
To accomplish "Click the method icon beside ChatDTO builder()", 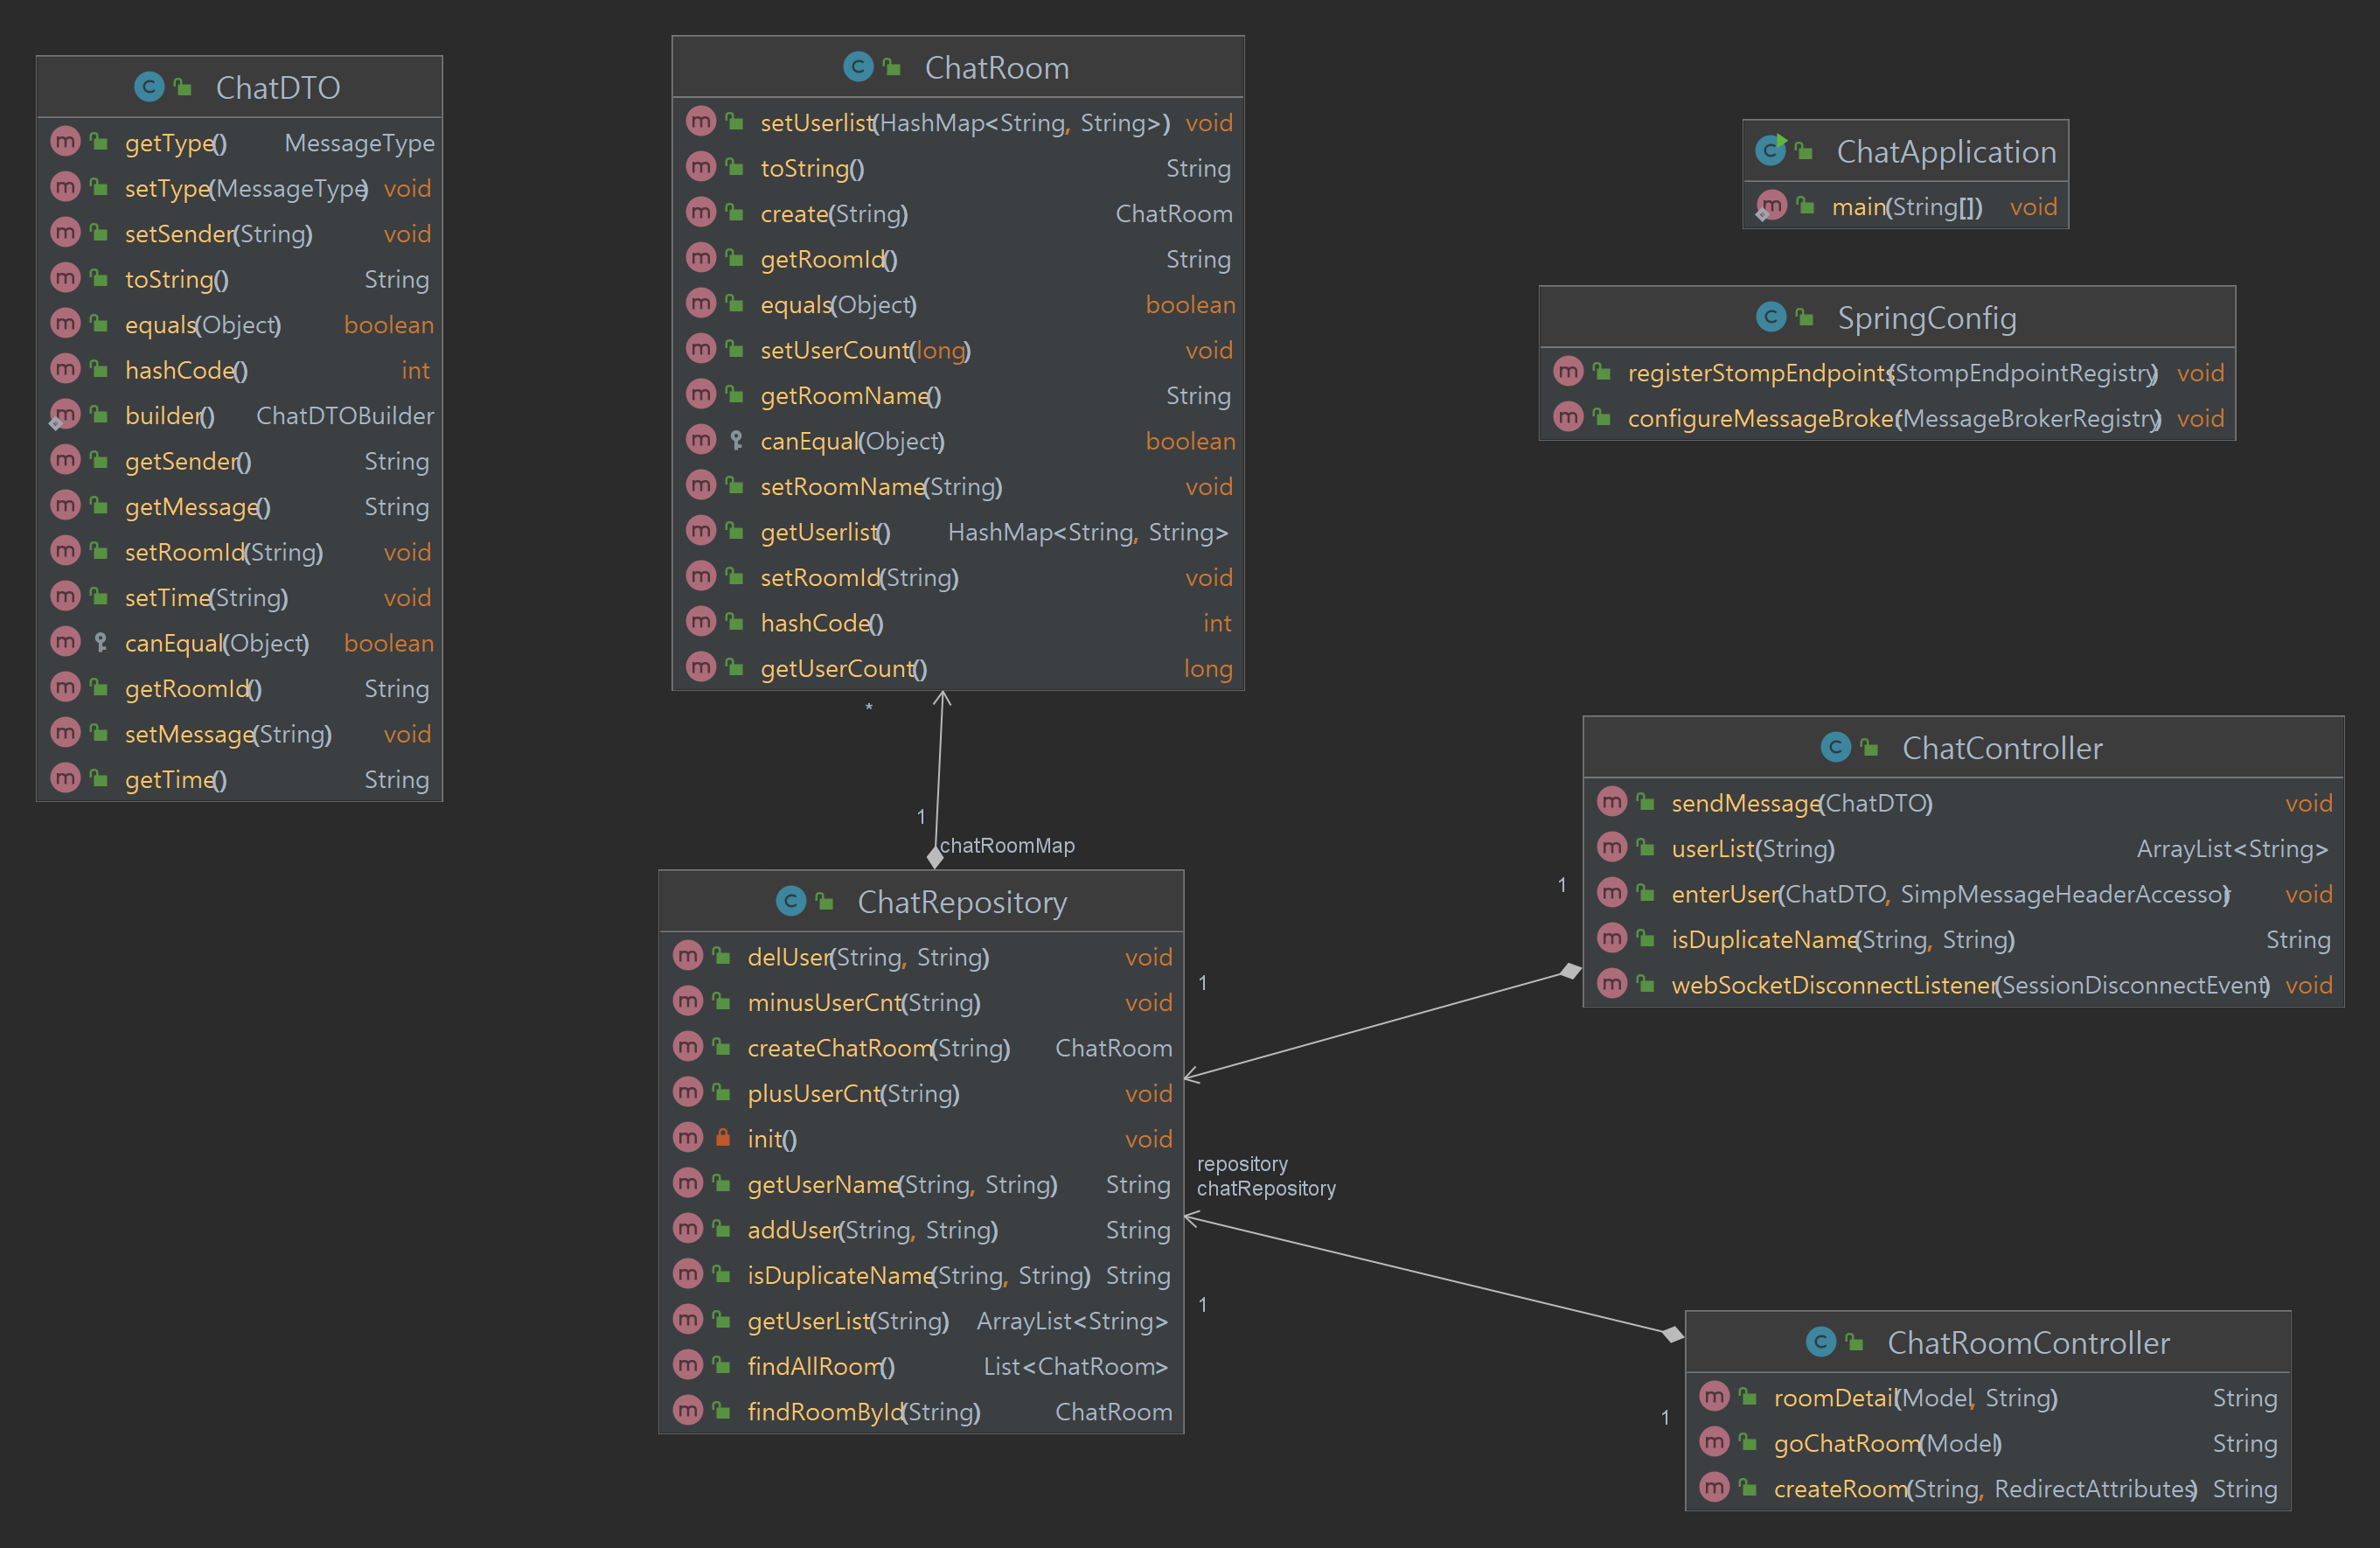I will 65,415.
